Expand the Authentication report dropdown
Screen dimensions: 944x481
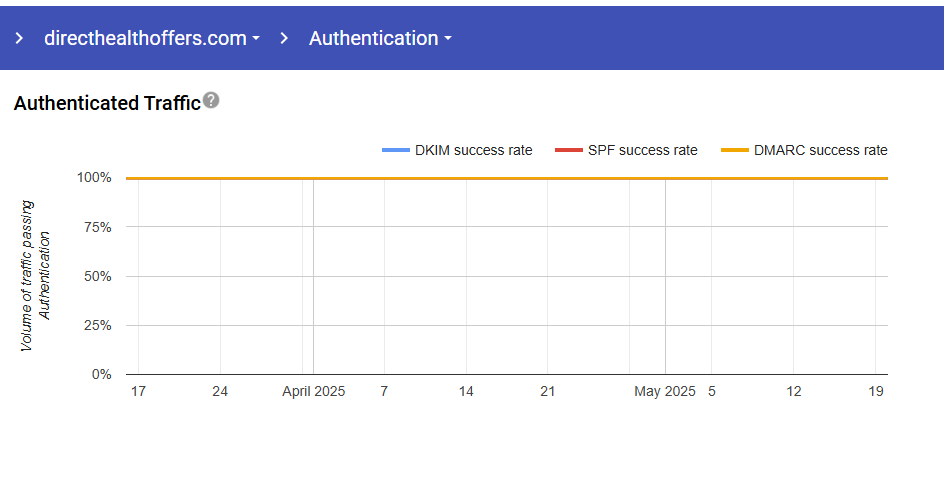pyautogui.click(x=380, y=39)
